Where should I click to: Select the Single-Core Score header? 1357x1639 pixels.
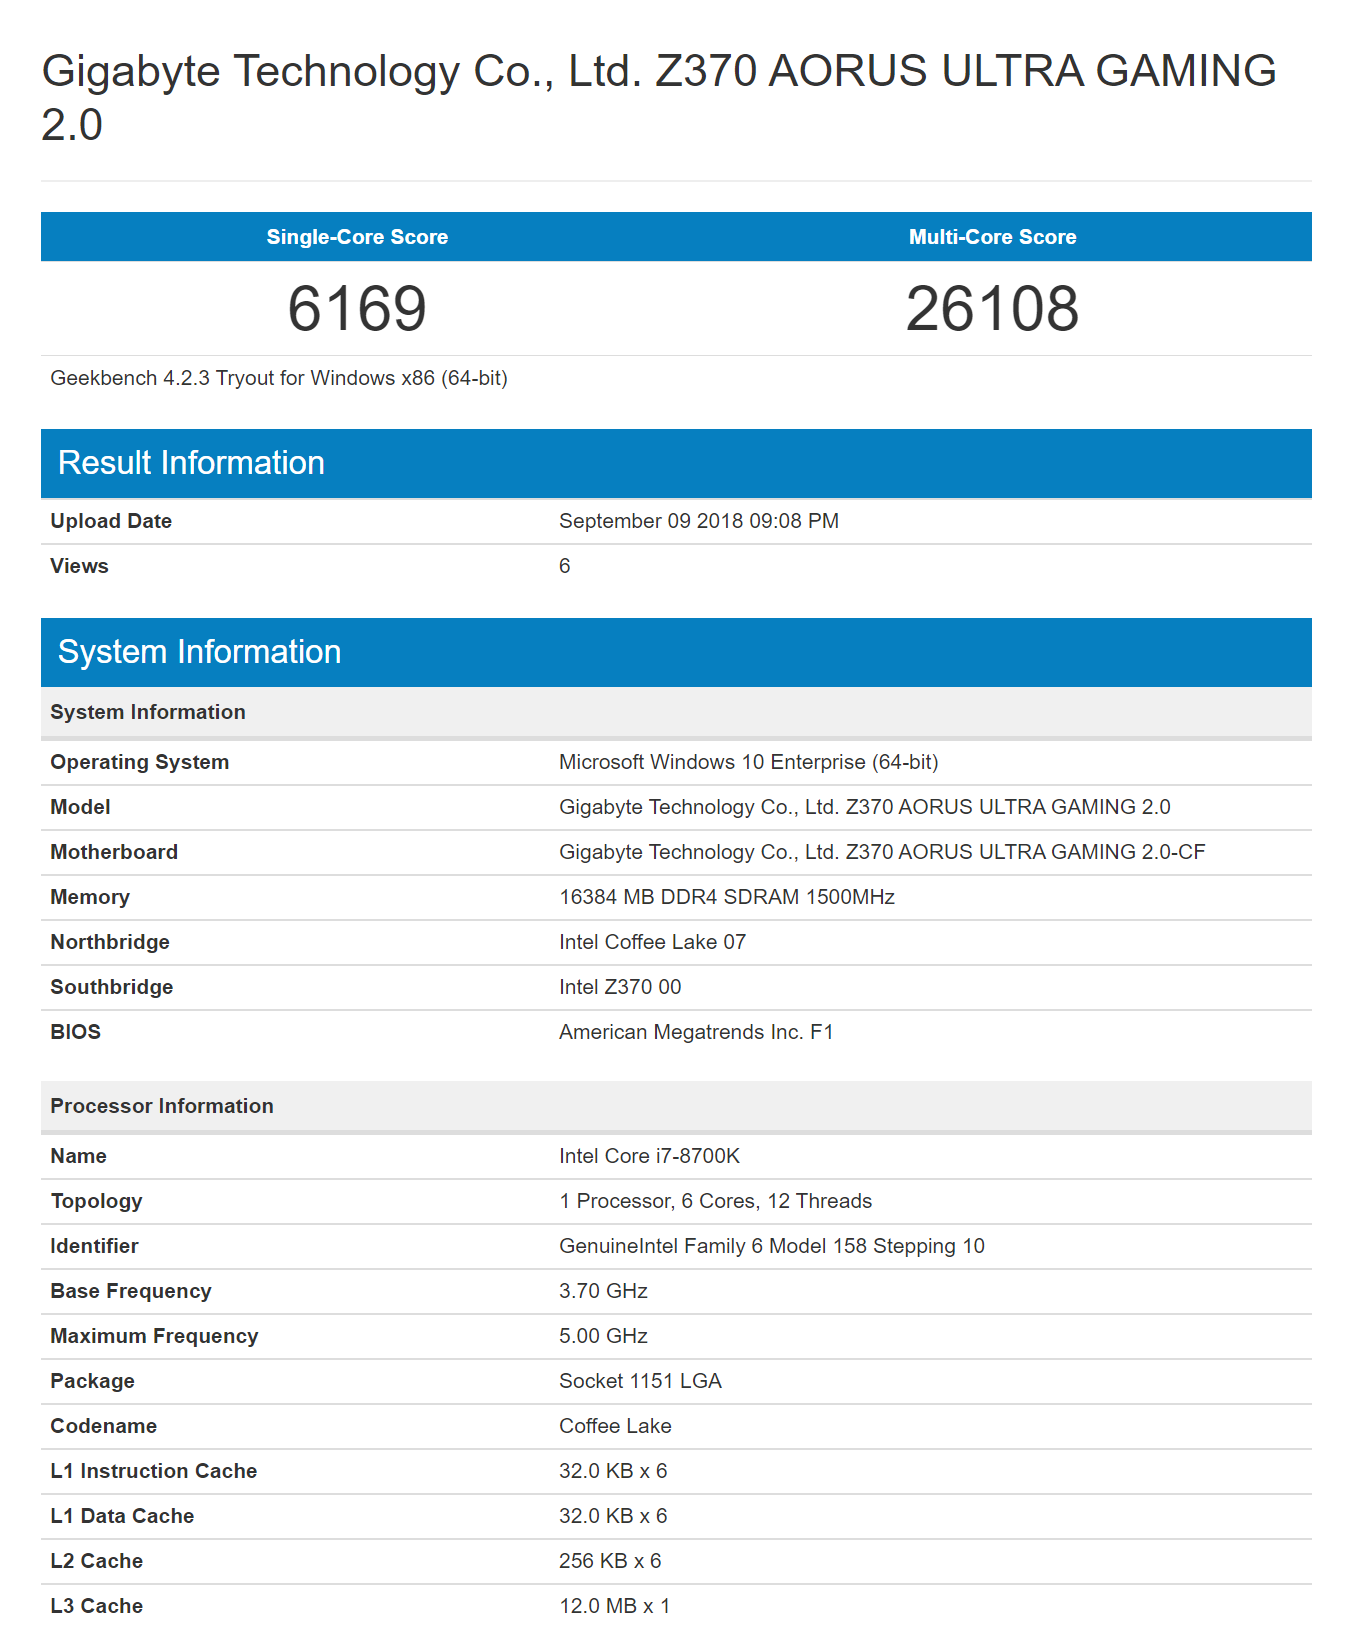pyautogui.click(x=357, y=237)
